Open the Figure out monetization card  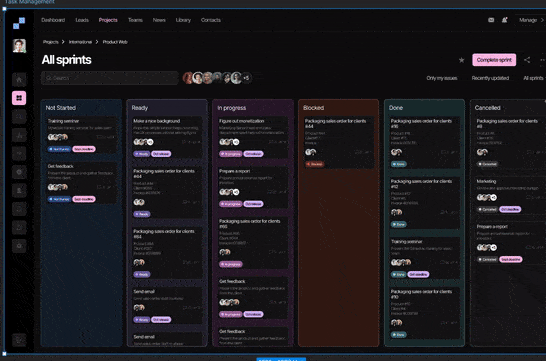[x=253, y=138]
